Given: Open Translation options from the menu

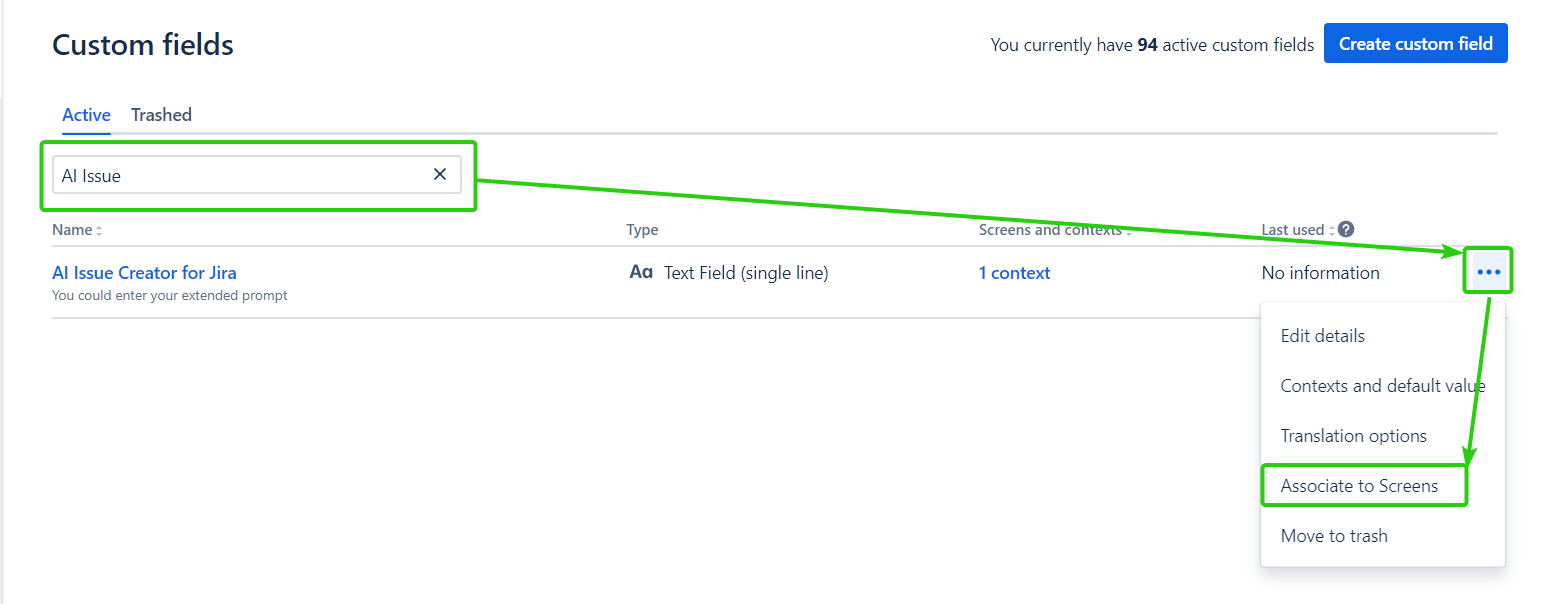Looking at the screenshot, I should 1353,436.
